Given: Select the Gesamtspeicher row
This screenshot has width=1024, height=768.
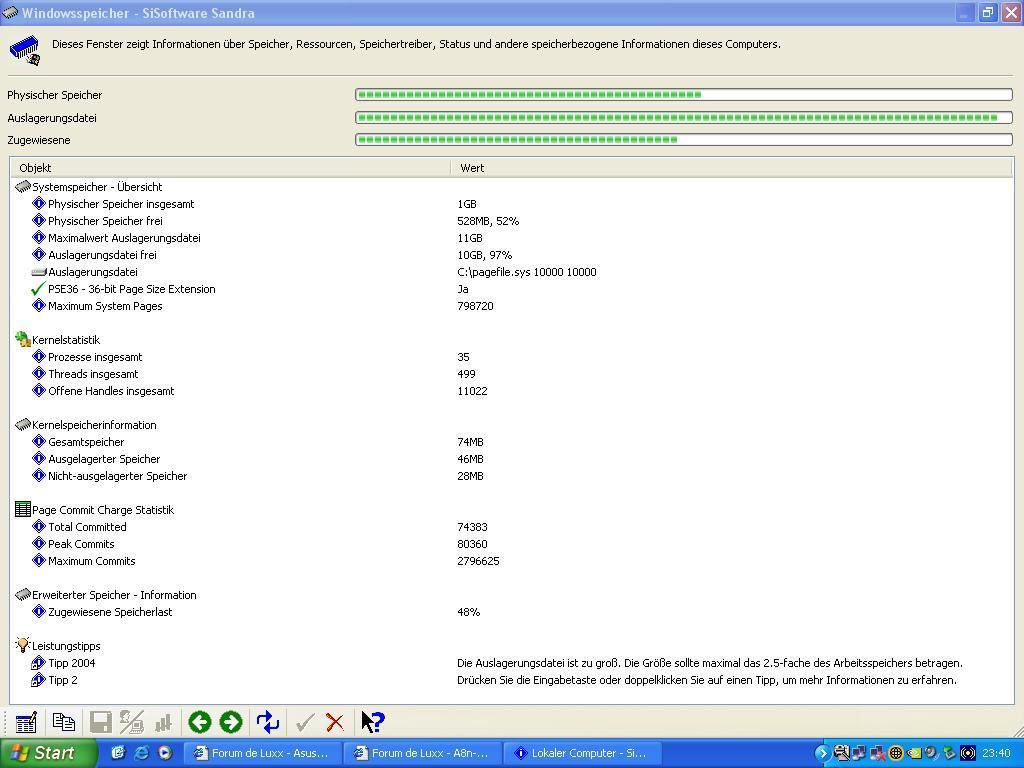Looking at the screenshot, I should tap(511, 441).
